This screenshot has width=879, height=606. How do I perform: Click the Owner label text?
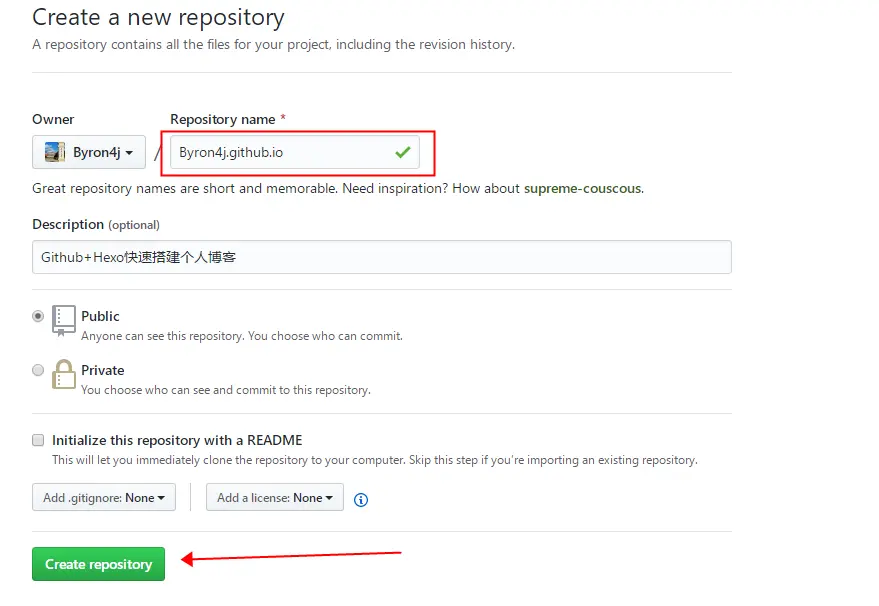pyautogui.click(x=53, y=119)
